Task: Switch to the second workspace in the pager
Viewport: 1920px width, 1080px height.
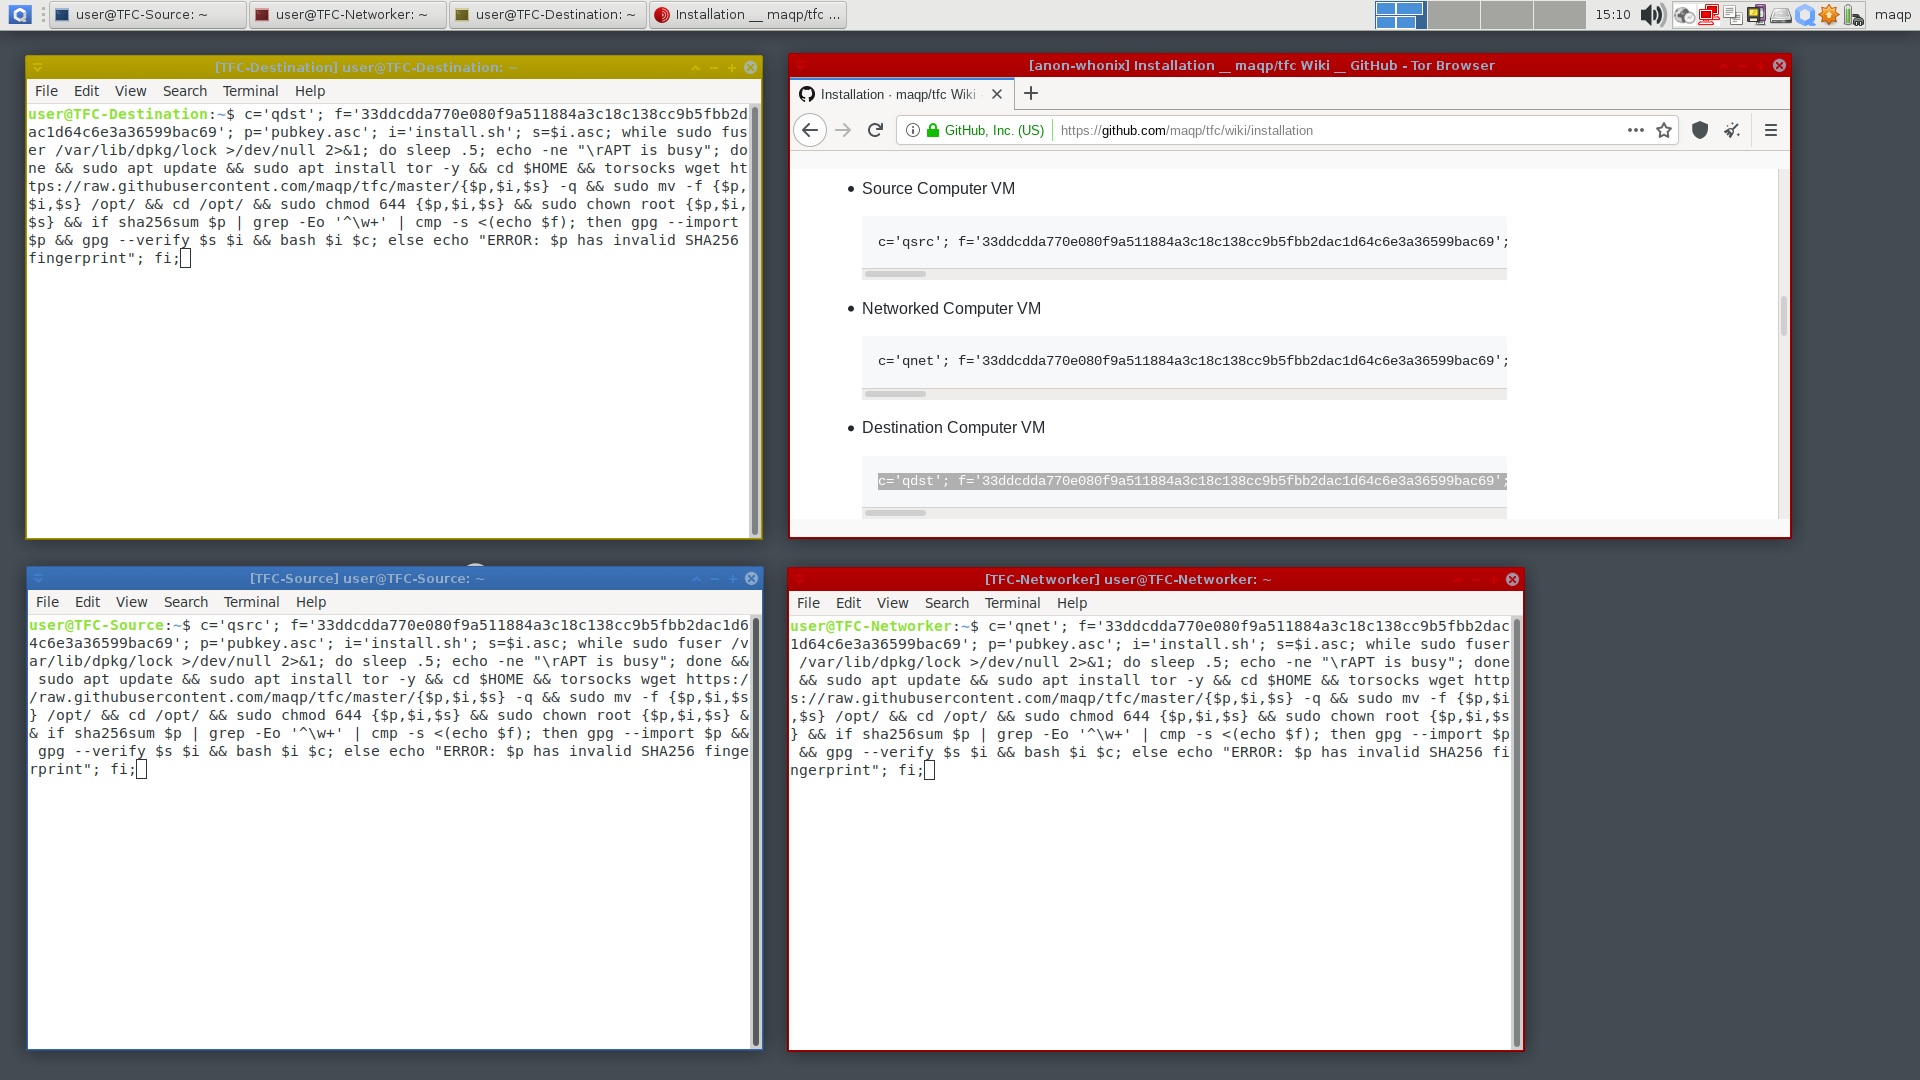Action: pos(1452,14)
